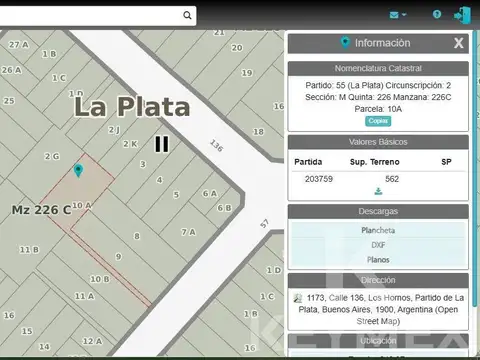Click the Dirección section header
The image size is (480, 360).
pos(378,280)
